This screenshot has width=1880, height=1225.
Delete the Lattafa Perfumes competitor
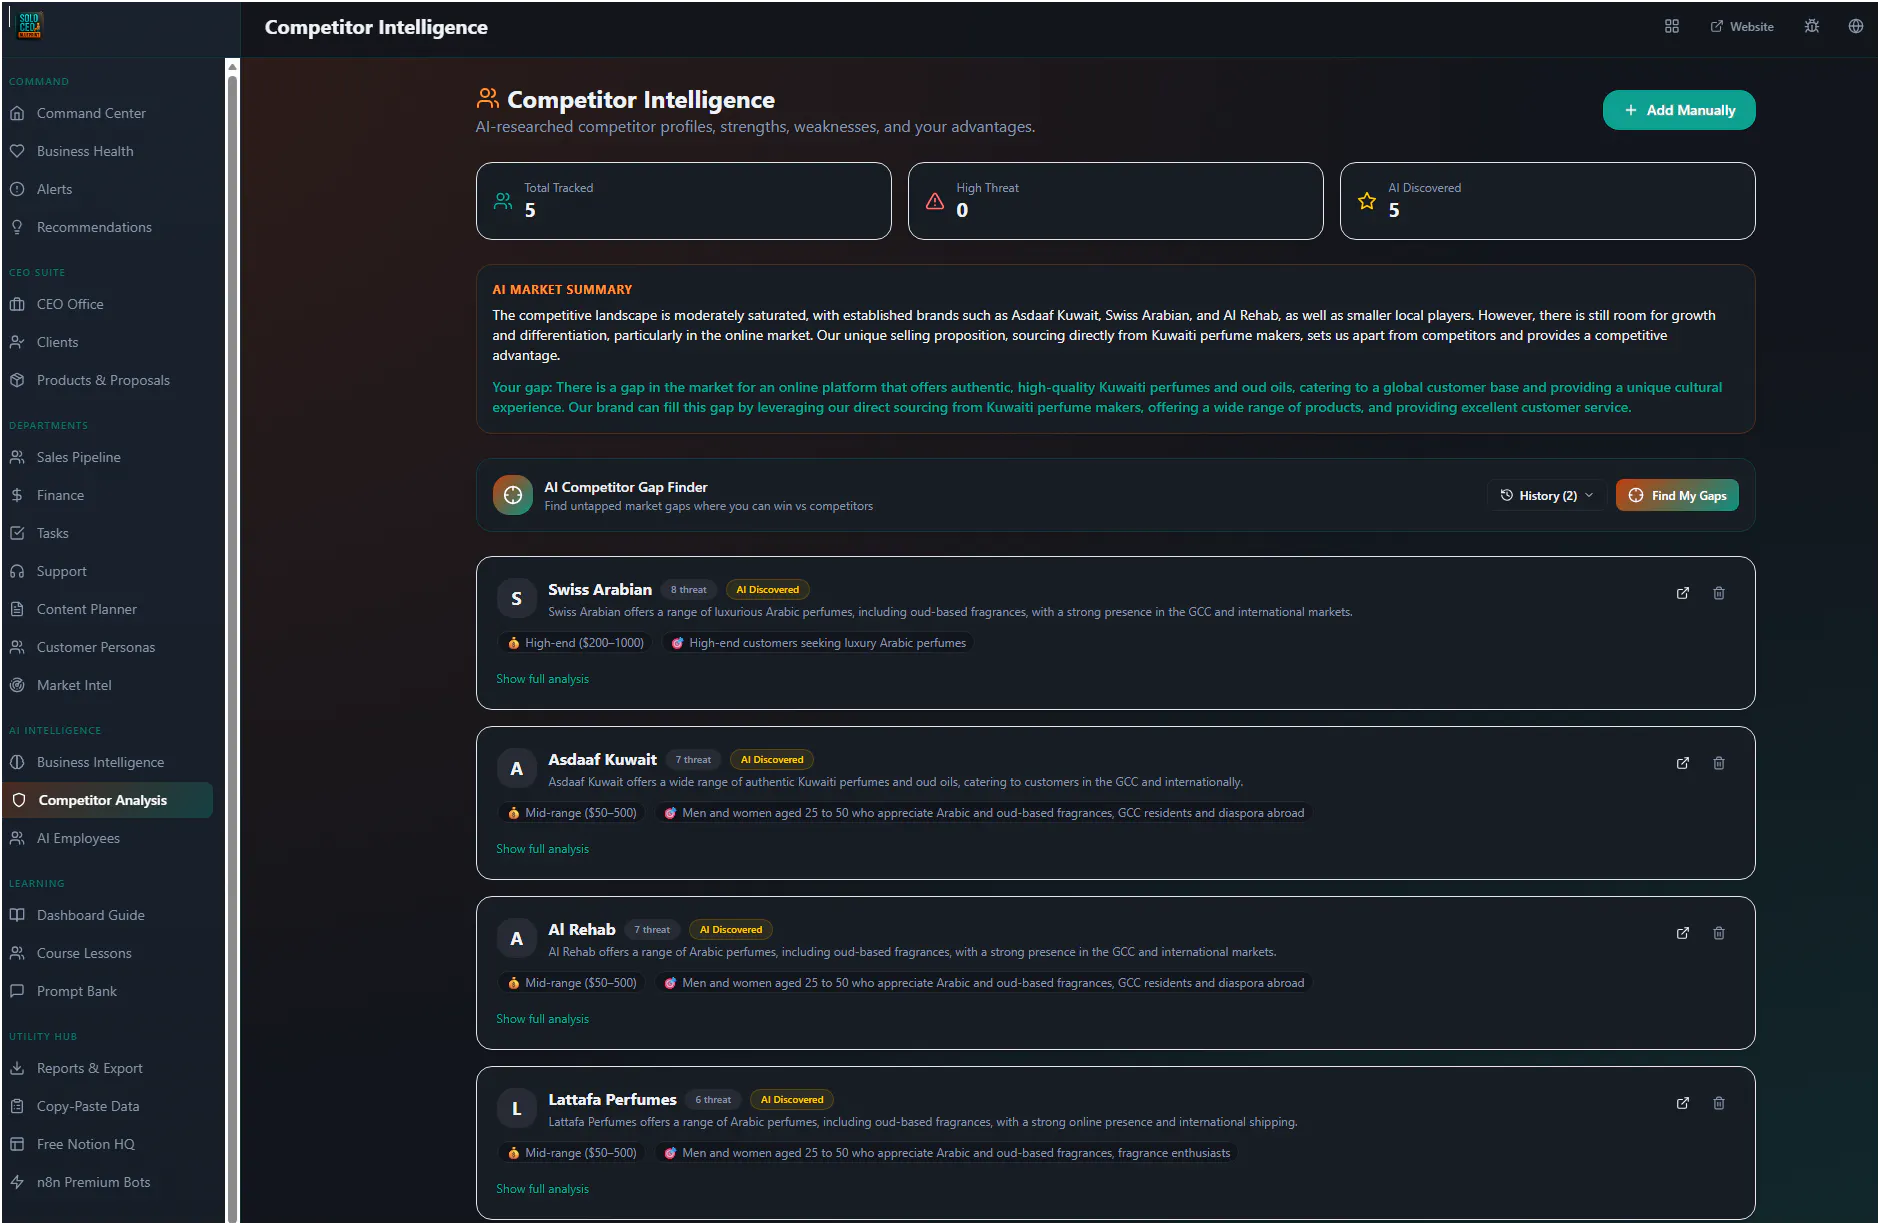[x=1719, y=1103]
